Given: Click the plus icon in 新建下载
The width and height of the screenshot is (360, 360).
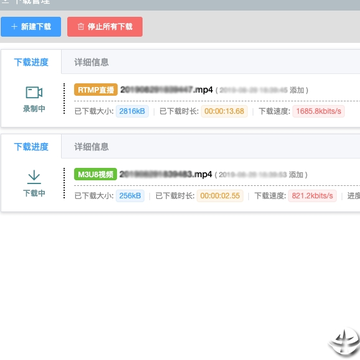Looking at the screenshot, I should (14, 27).
